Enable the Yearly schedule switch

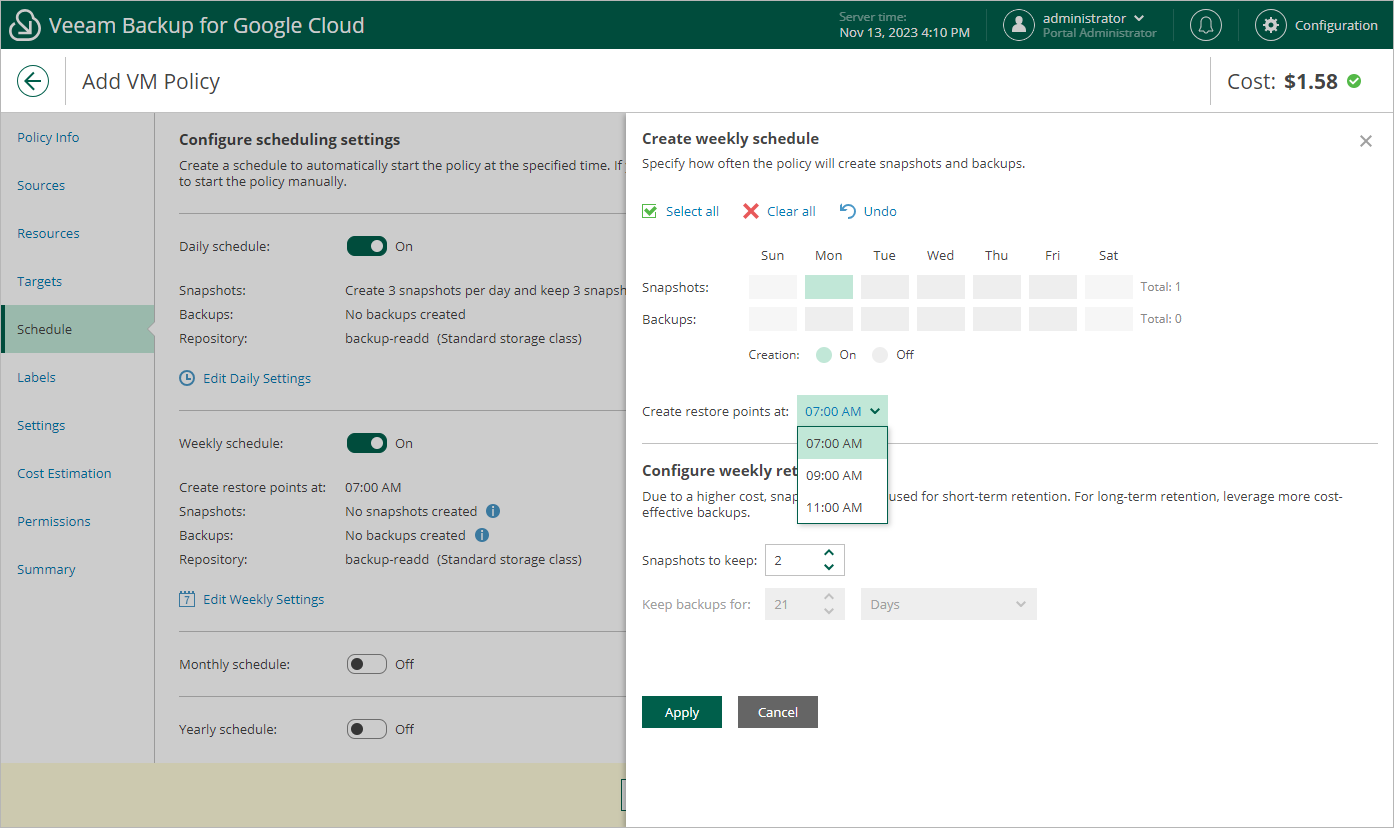point(367,729)
